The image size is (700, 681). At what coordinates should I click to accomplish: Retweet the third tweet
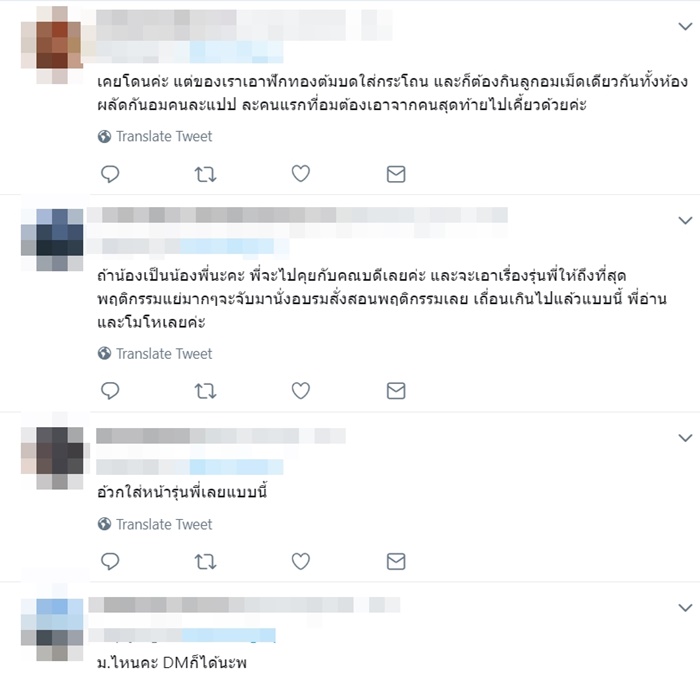[205, 562]
